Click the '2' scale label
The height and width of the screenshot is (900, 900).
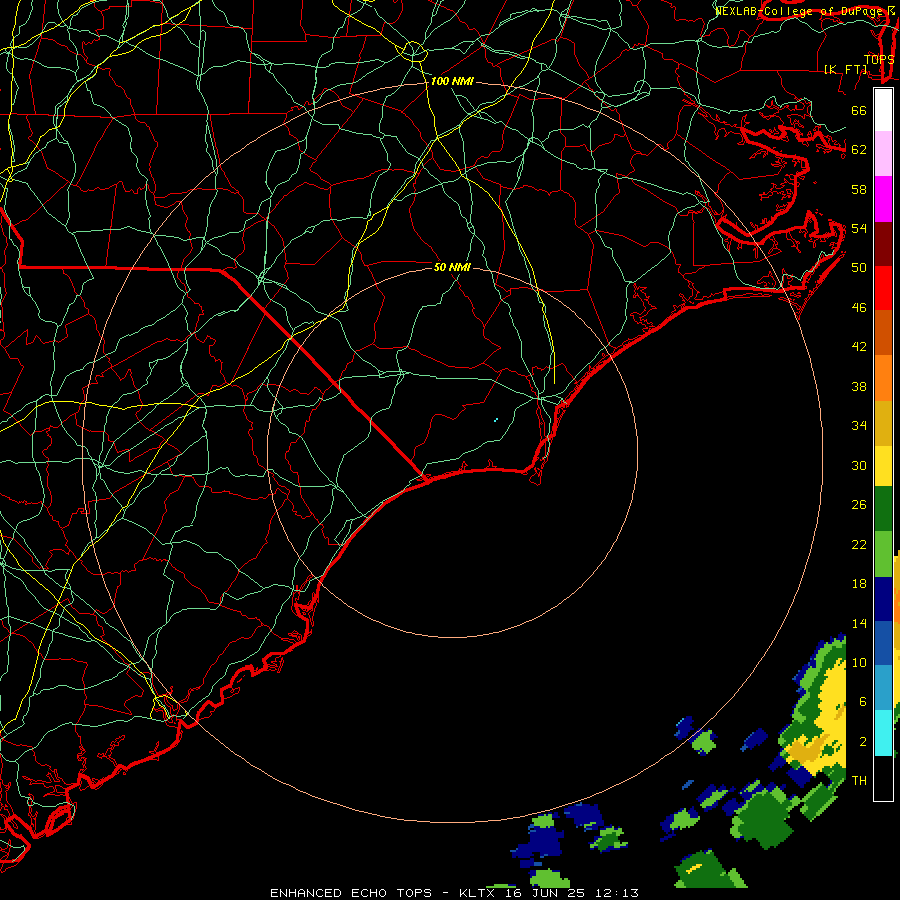[x=863, y=741]
